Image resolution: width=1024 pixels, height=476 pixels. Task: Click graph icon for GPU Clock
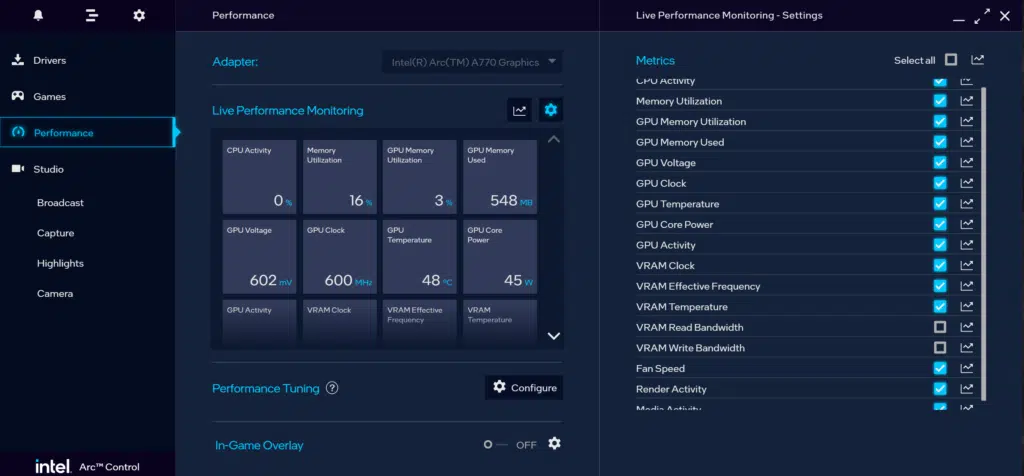click(x=967, y=183)
